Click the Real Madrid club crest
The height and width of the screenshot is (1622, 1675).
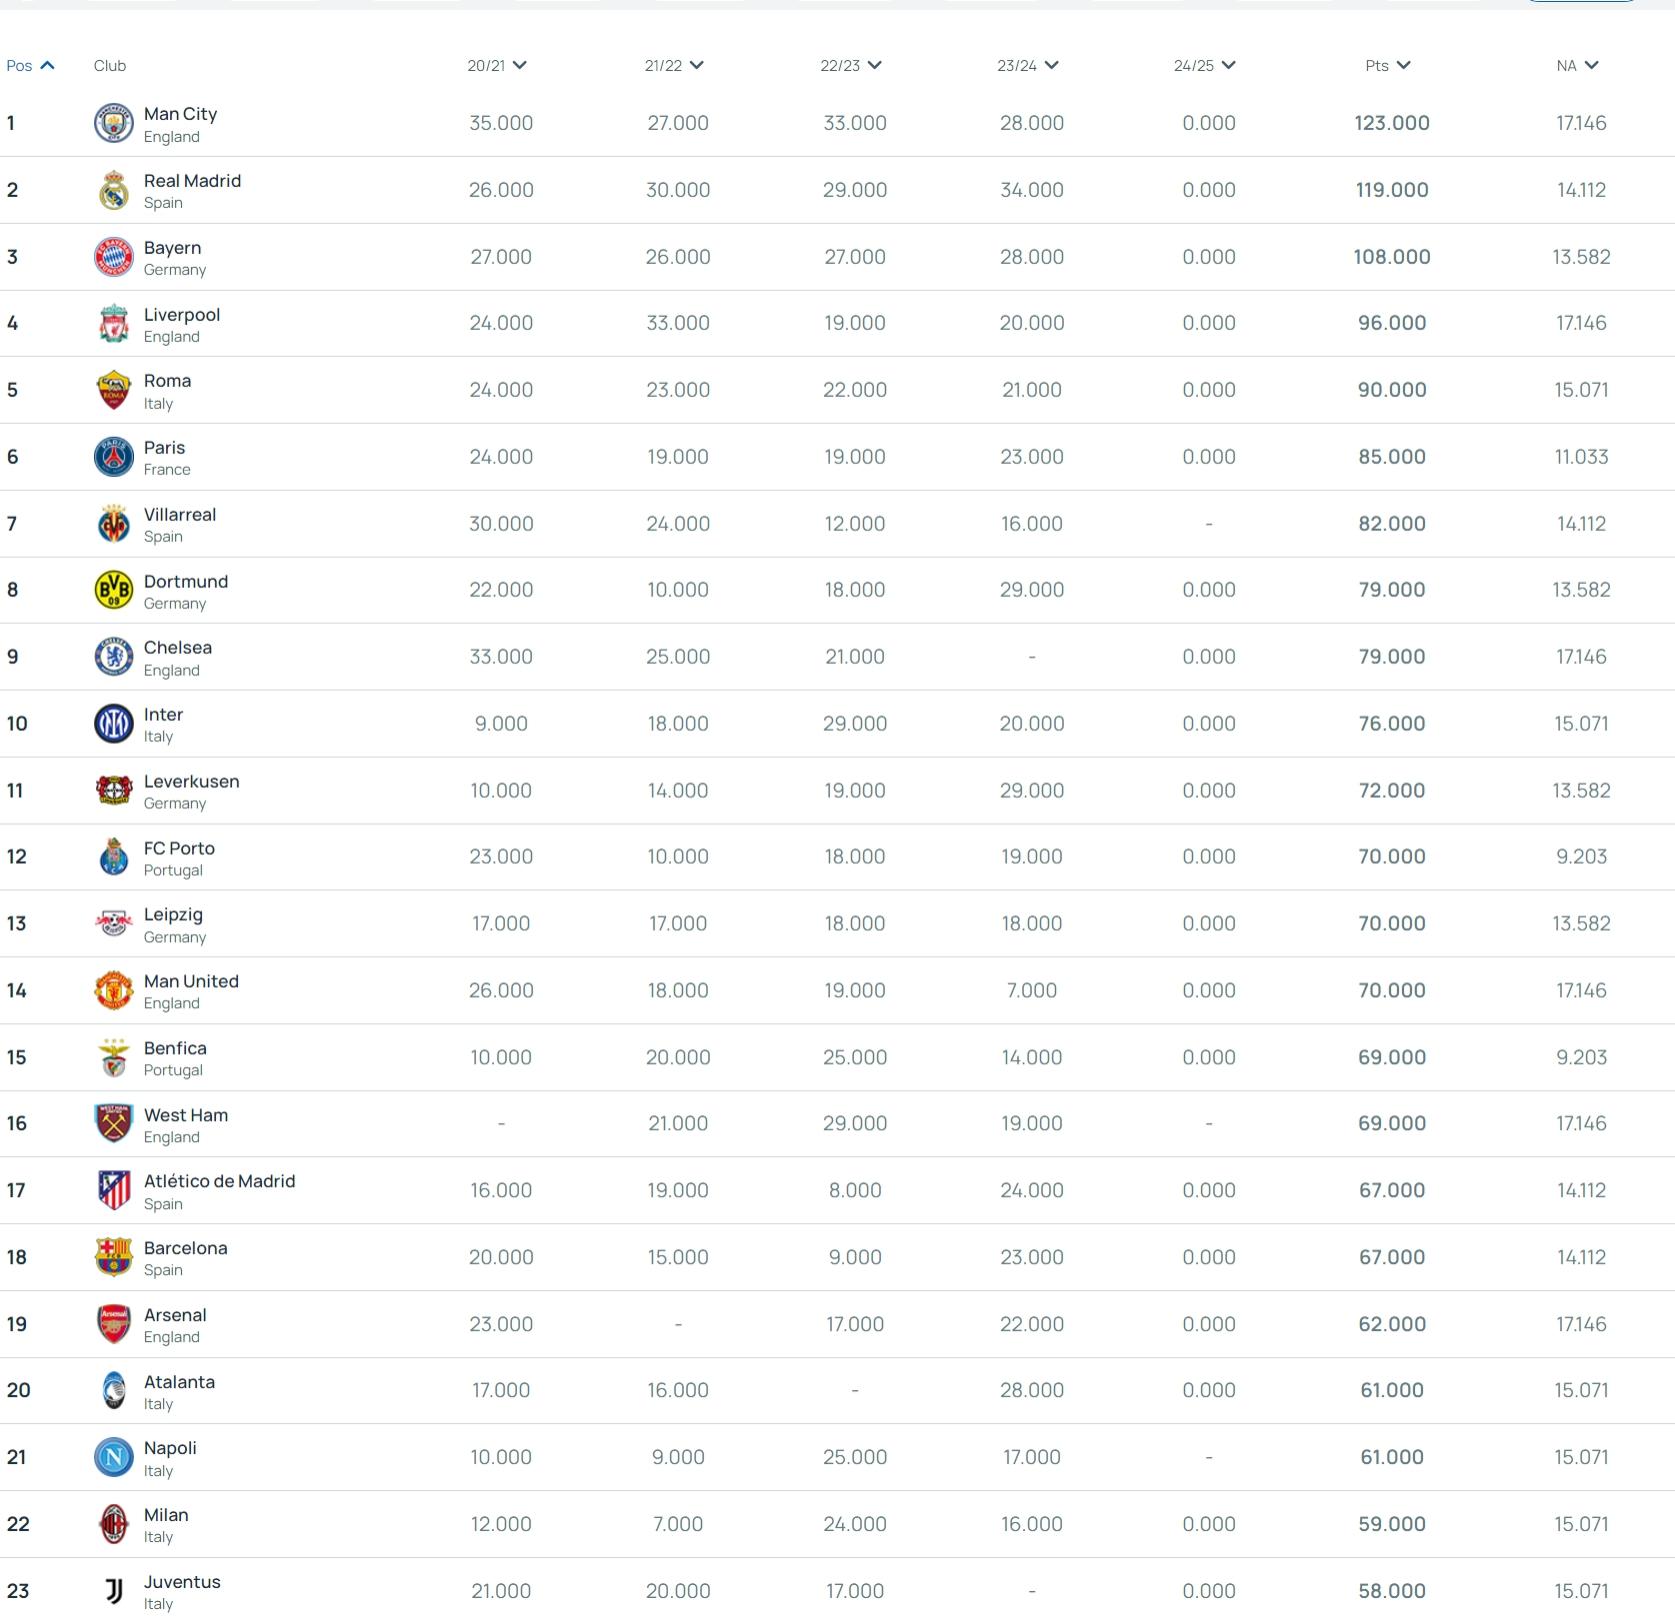point(113,190)
